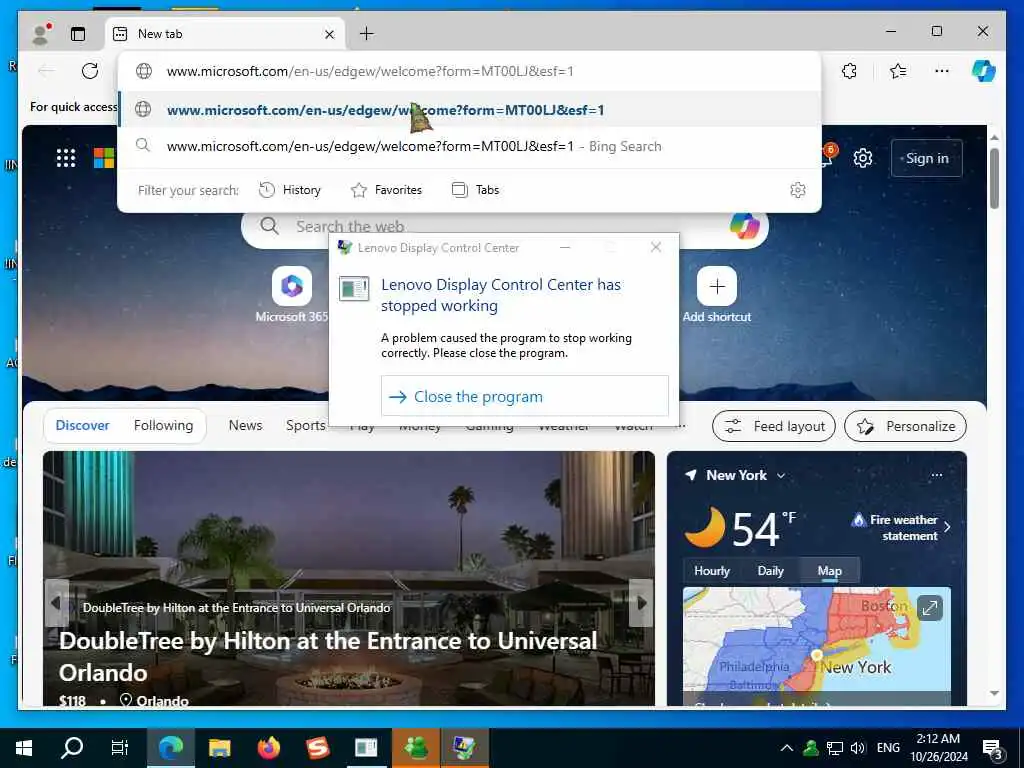This screenshot has width=1024, height=768.
Task: Show hidden system tray icons
Action: (787, 748)
